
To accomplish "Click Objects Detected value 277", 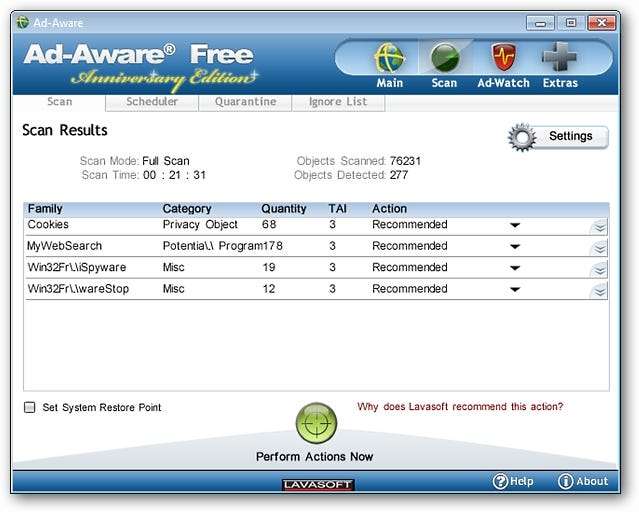I will tap(399, 175).
